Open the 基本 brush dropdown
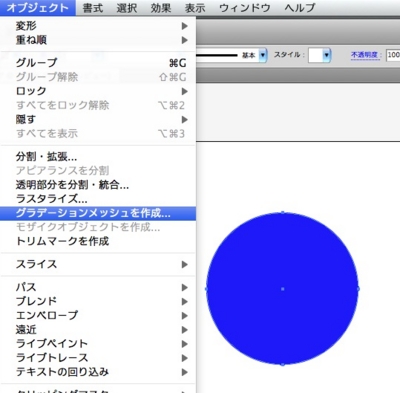Image resolution: width=400 pixels, height=393 pixels. [263, 55]
